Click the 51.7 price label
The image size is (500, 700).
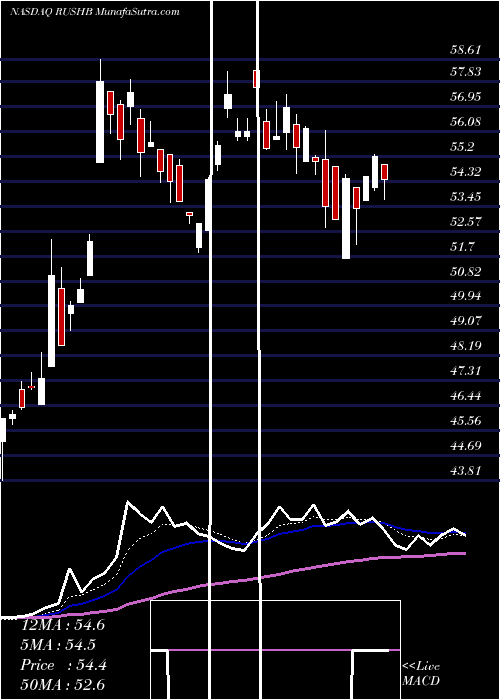point(462,246)
